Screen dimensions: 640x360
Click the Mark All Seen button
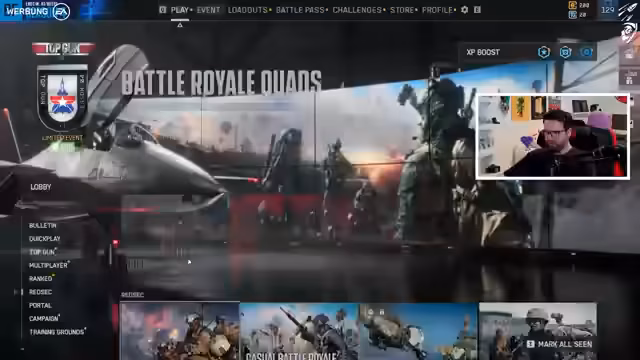560,344
